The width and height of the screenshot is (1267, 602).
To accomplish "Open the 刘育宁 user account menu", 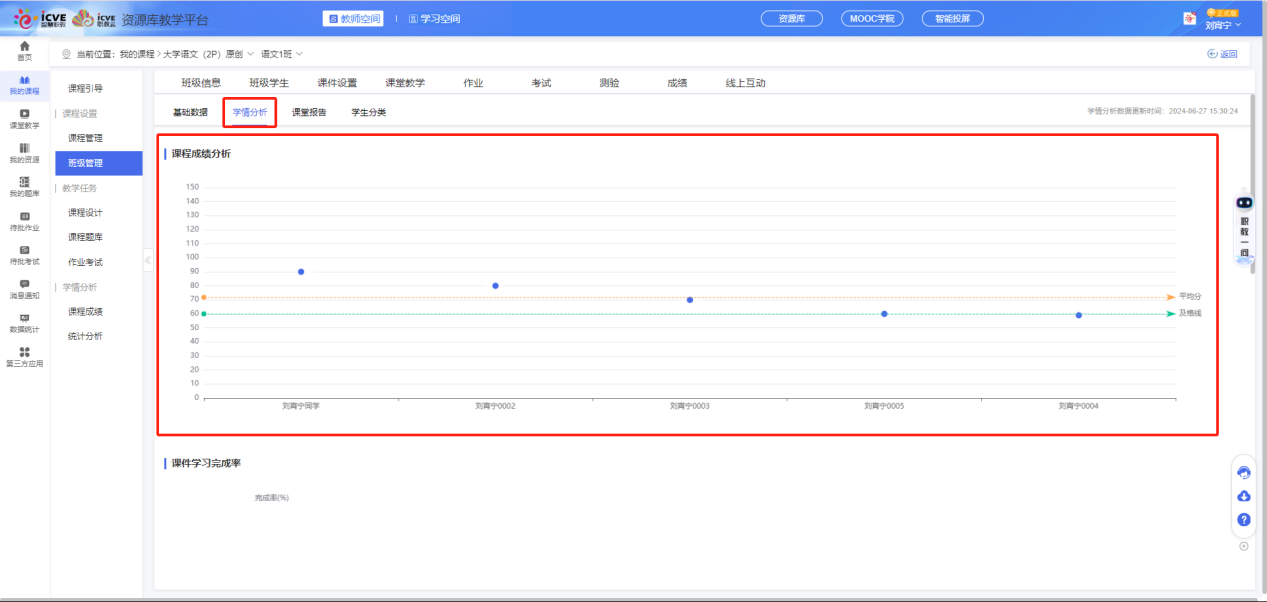I will [x=1222, y=25].
